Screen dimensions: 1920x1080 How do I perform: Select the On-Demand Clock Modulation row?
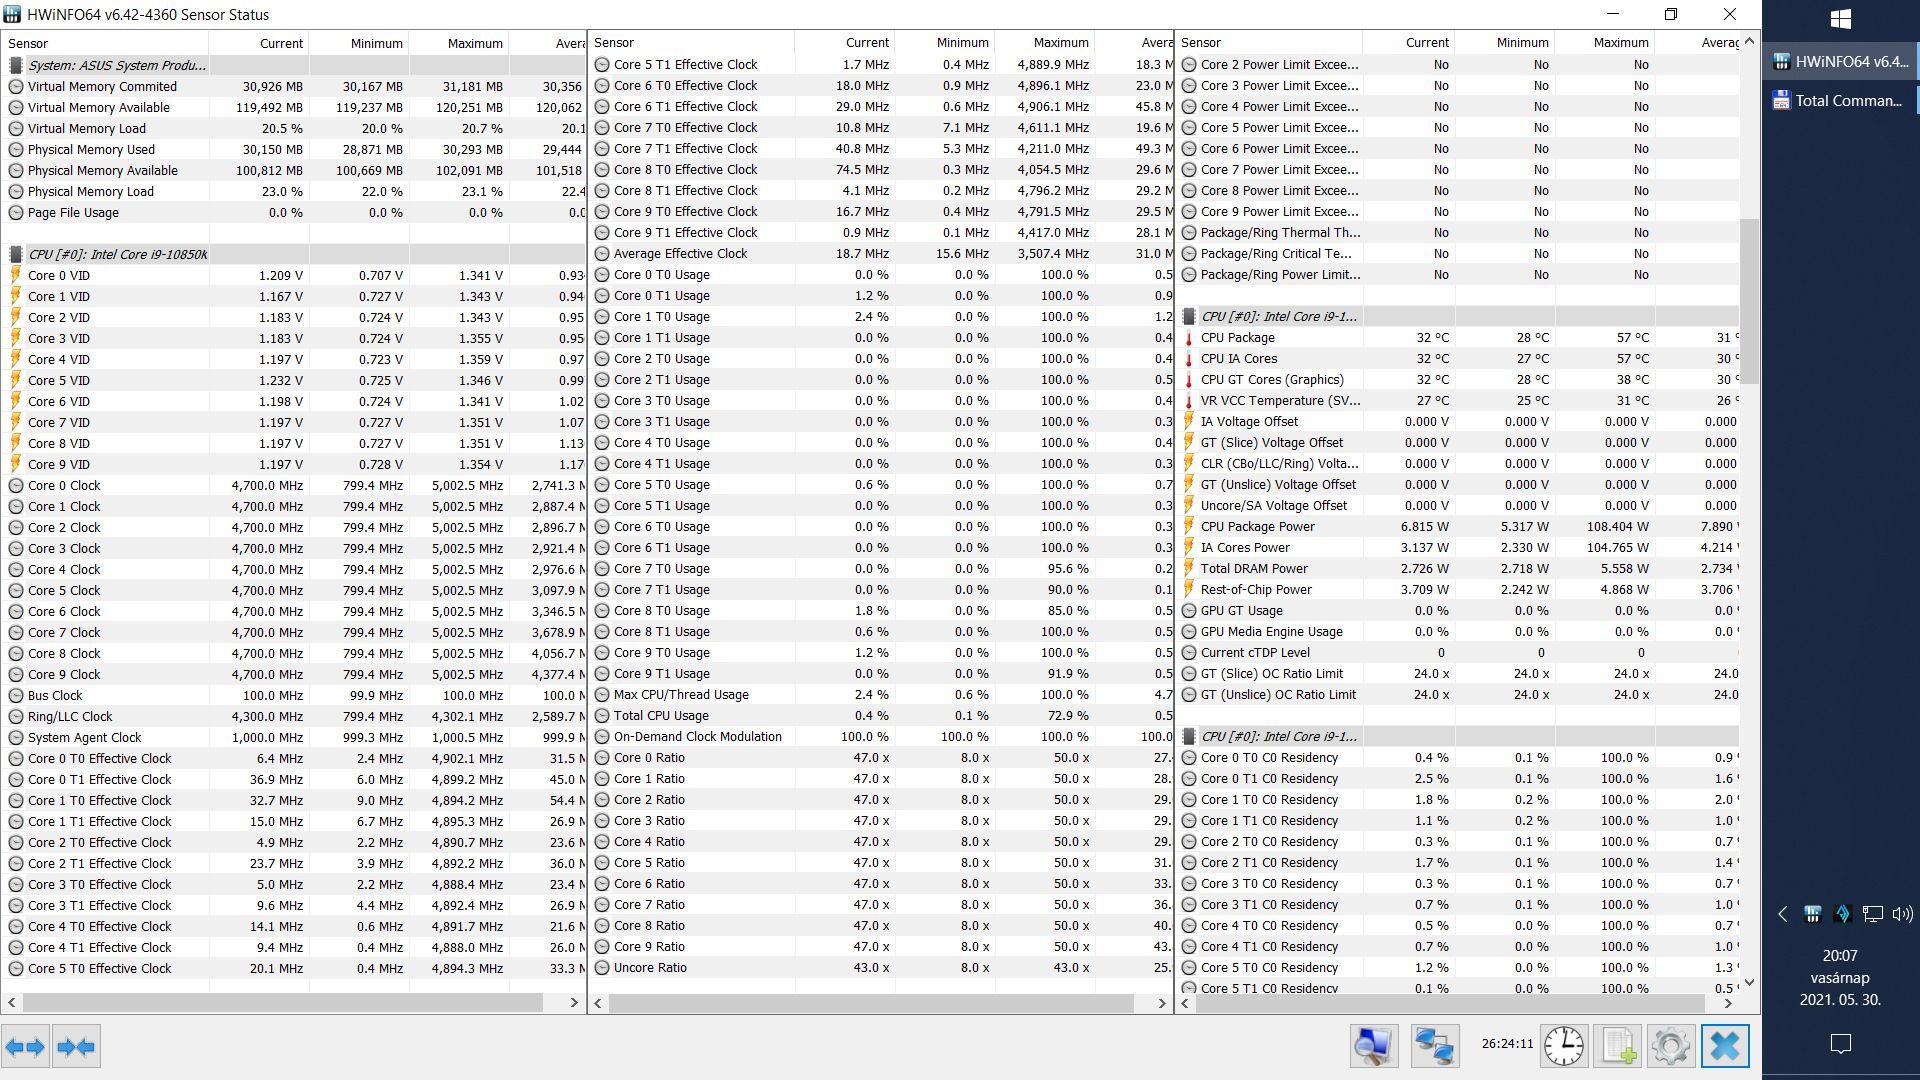[x=881, y=737]
